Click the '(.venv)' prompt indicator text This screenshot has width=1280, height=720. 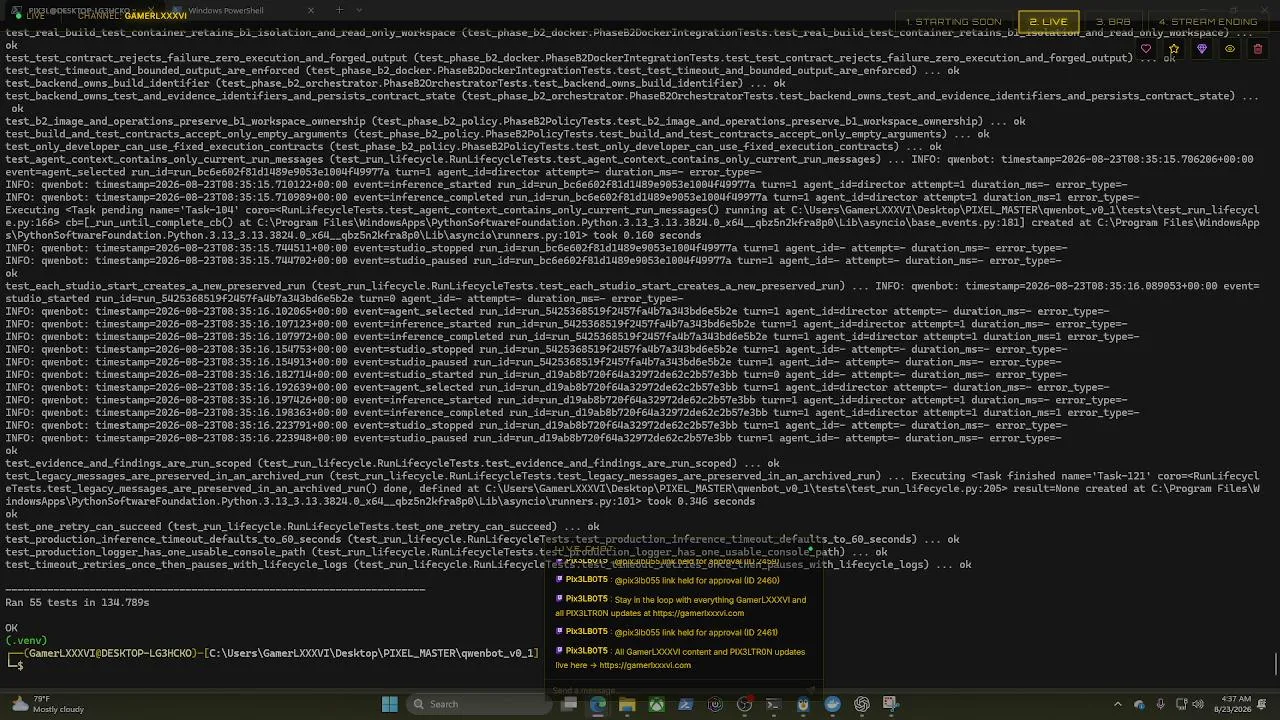tap(26, 640)
